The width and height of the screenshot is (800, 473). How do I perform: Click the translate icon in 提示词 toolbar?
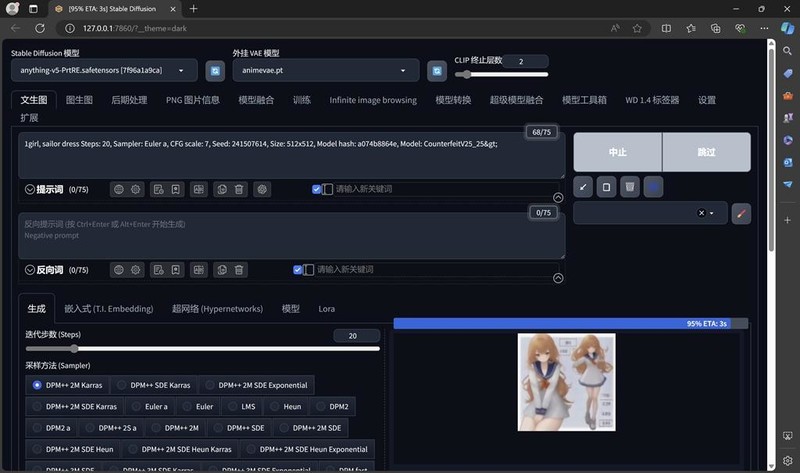tap(198, 189)
